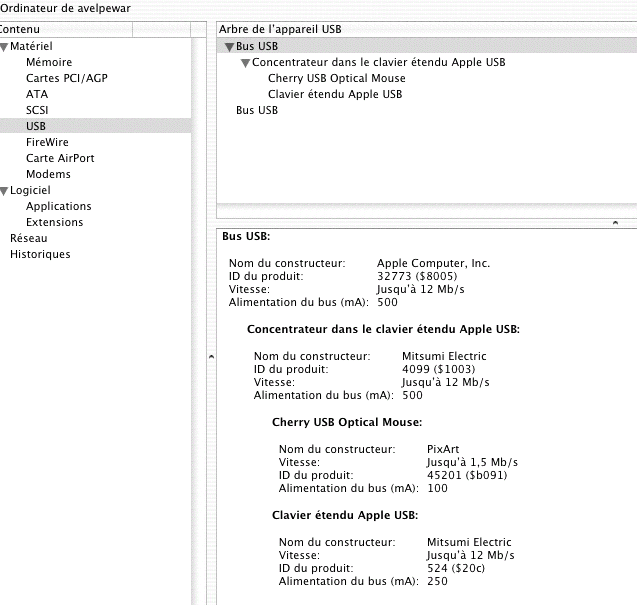
Task: Click bus power value 100
Action: (437, 488)
